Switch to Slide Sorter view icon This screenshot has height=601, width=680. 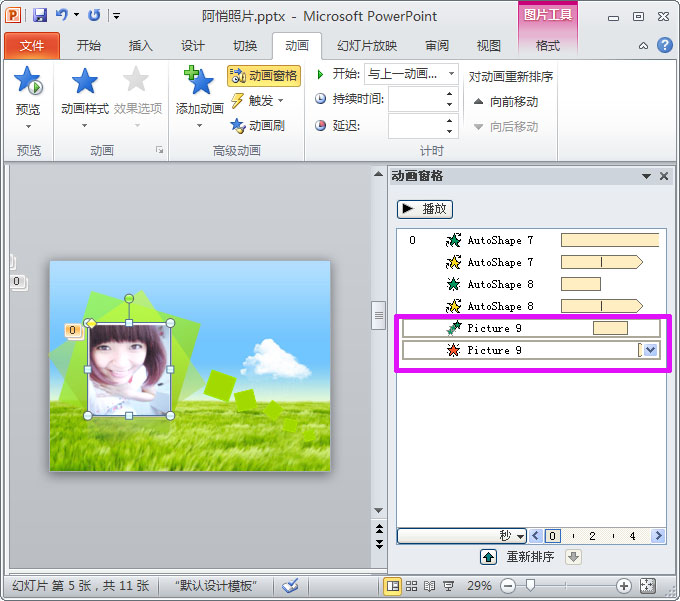pyautogui.click(x=411, y=586)
